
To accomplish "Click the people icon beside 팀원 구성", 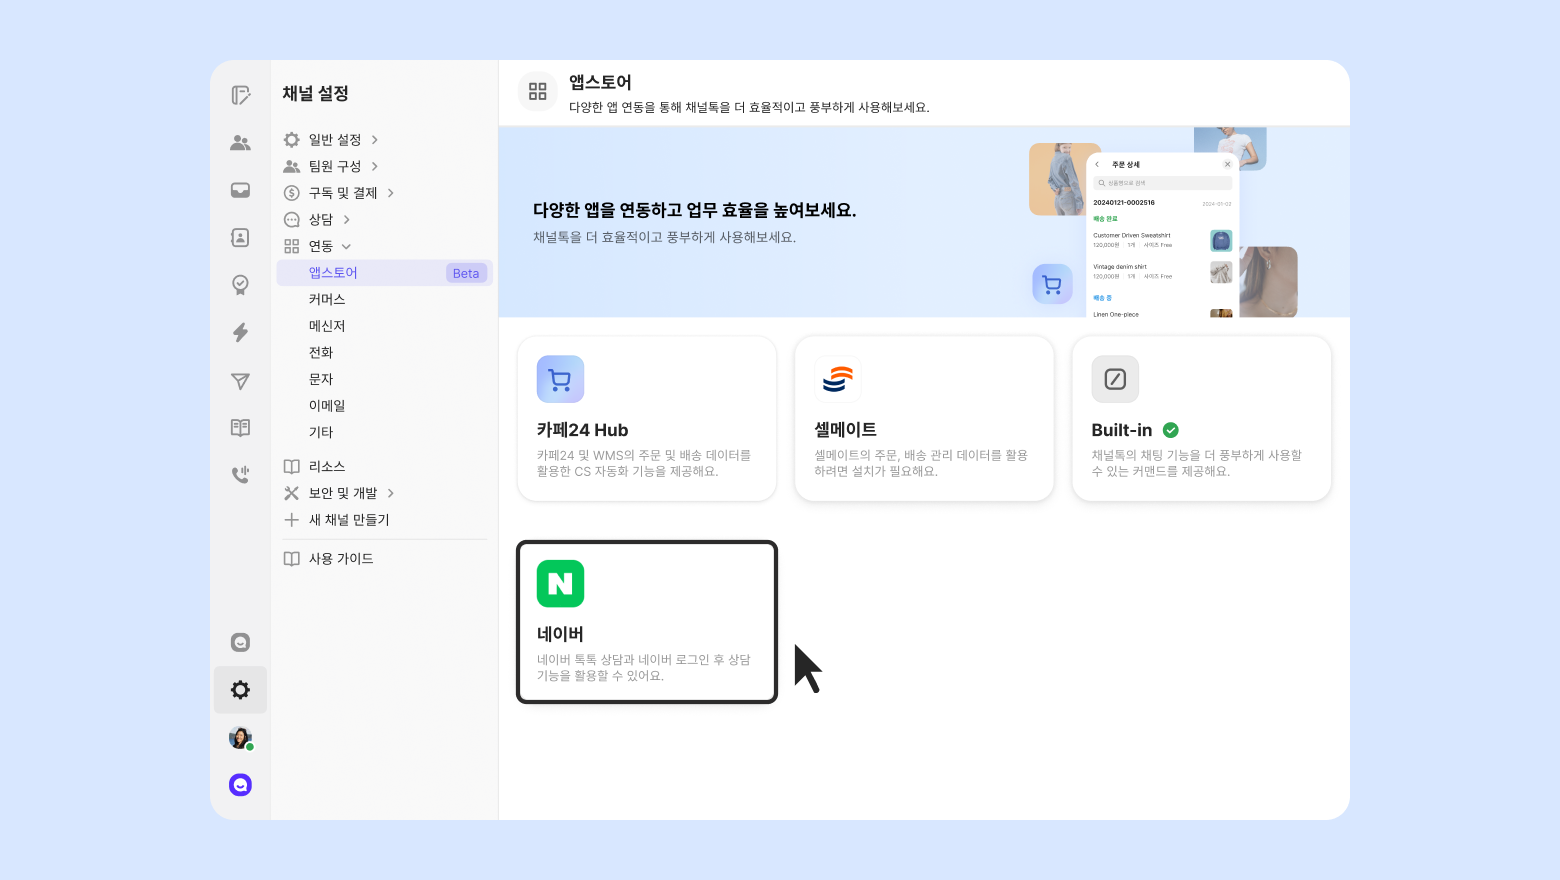I will 292,166.
